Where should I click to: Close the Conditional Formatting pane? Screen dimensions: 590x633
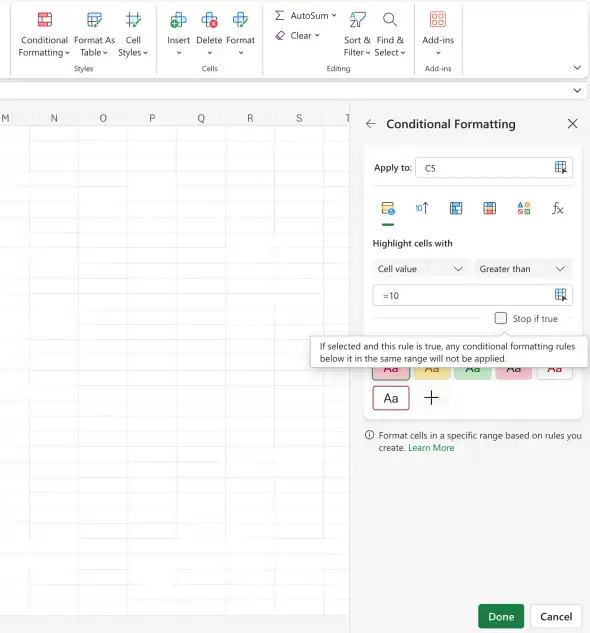572,124
